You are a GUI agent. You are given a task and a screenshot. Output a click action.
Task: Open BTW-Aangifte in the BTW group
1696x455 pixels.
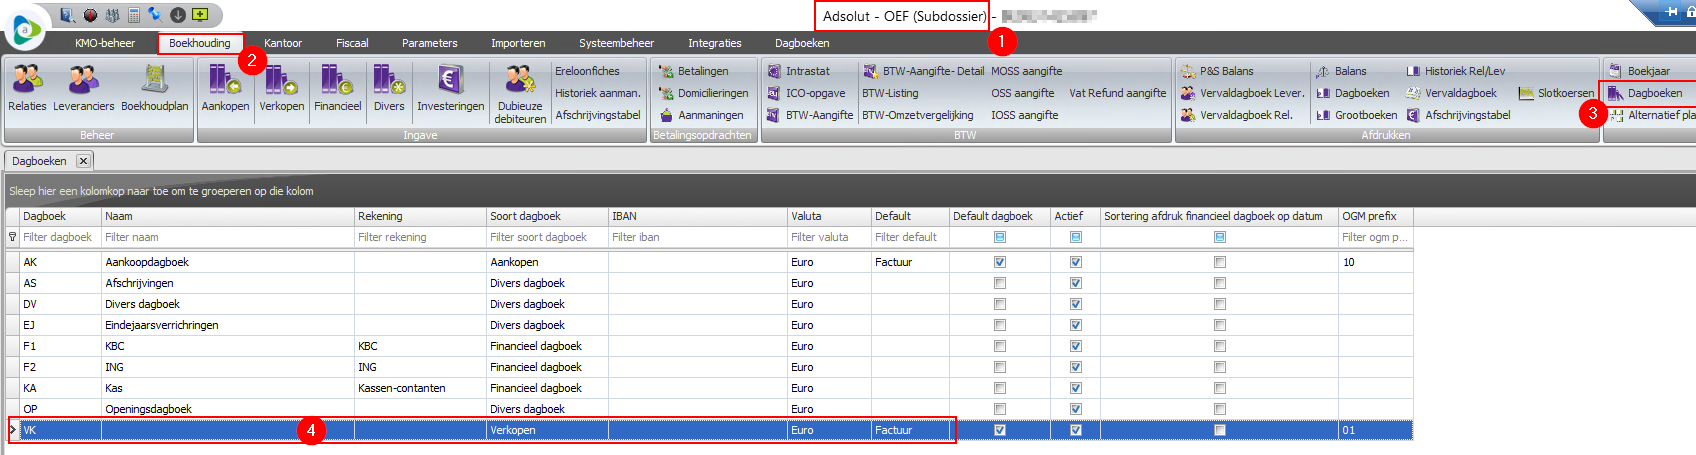point(810,115)
